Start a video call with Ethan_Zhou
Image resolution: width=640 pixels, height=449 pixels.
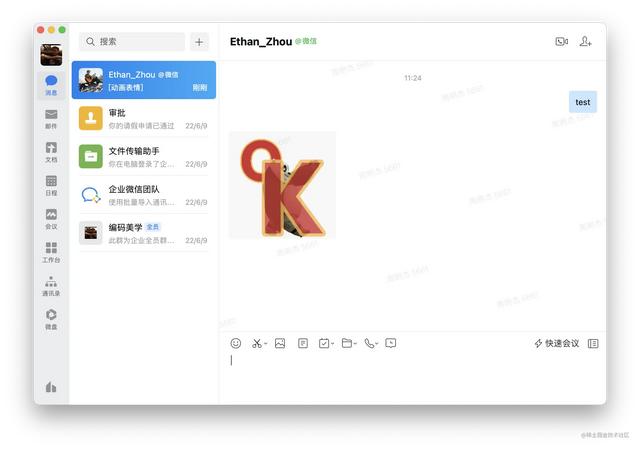click(x=562, y=41)
